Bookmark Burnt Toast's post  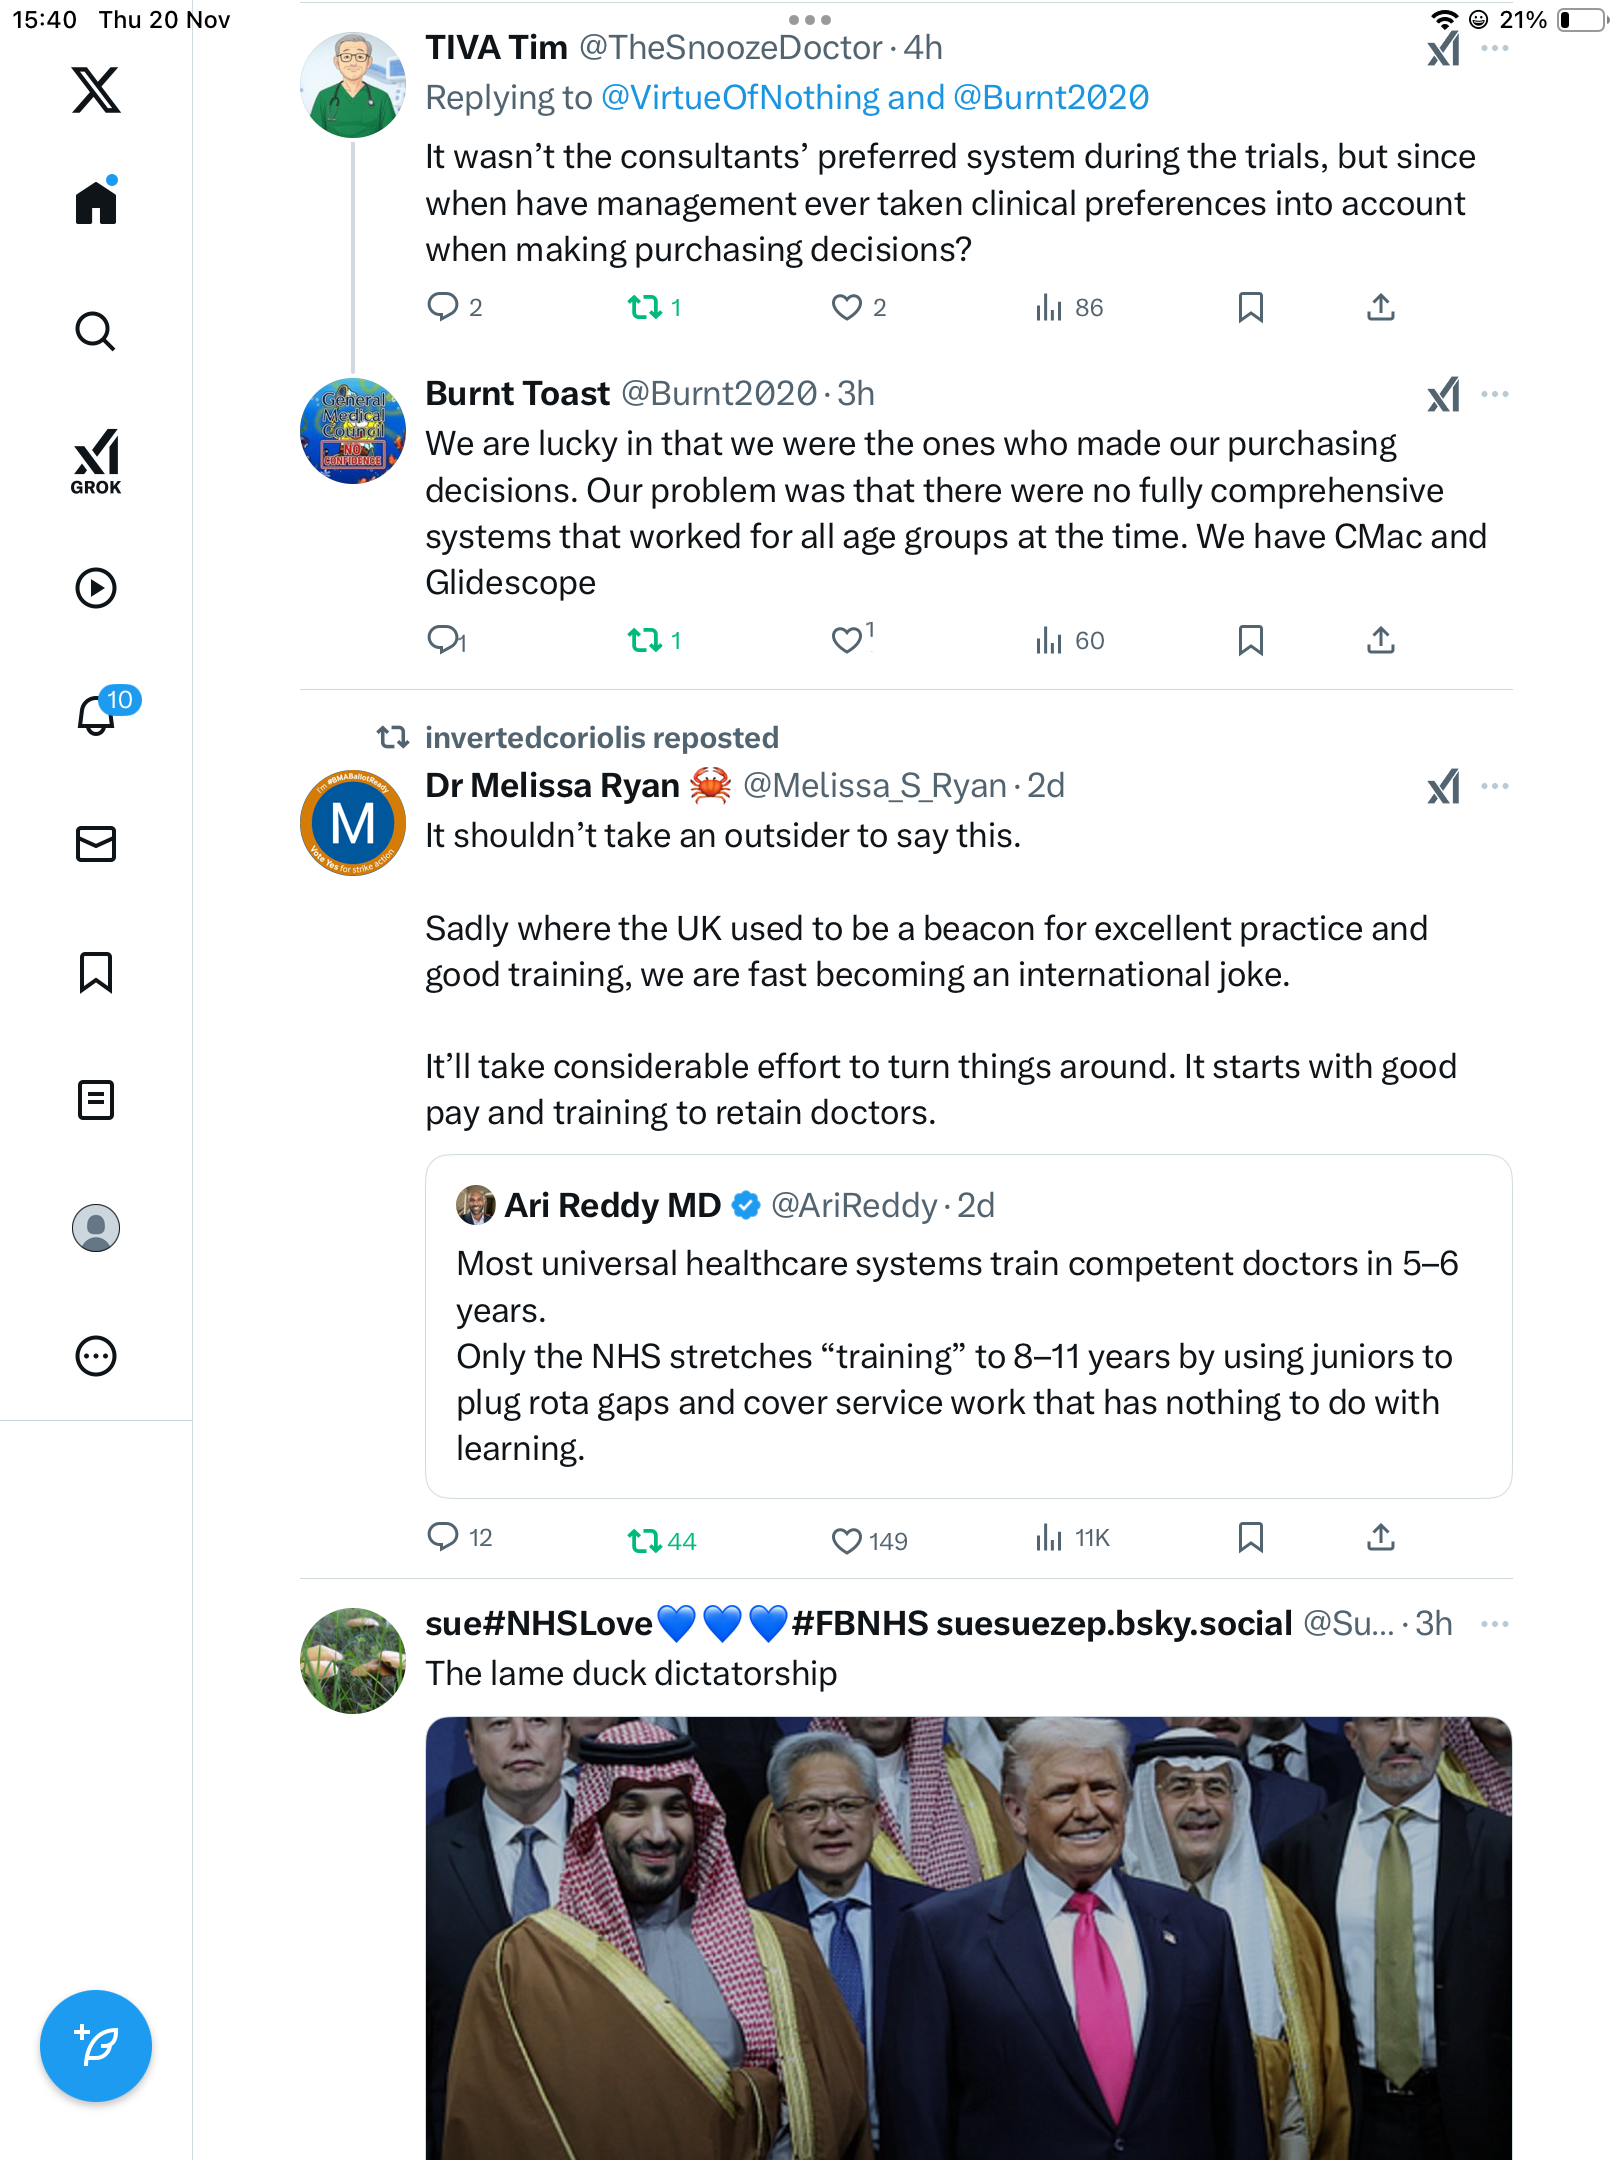tap(1250, 640)
